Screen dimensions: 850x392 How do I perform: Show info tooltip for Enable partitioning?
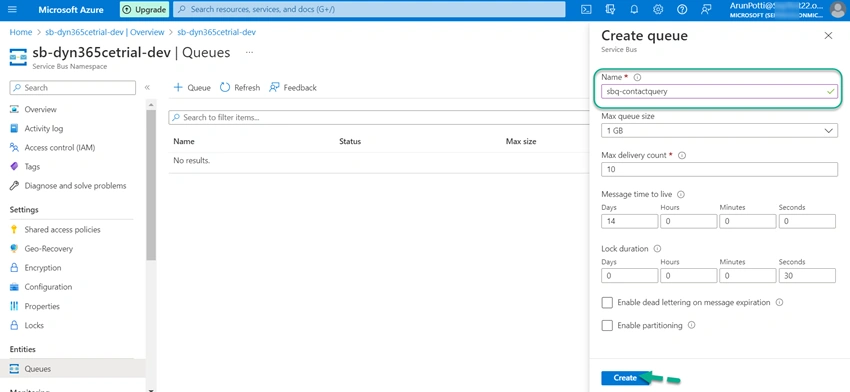[691, 325]
